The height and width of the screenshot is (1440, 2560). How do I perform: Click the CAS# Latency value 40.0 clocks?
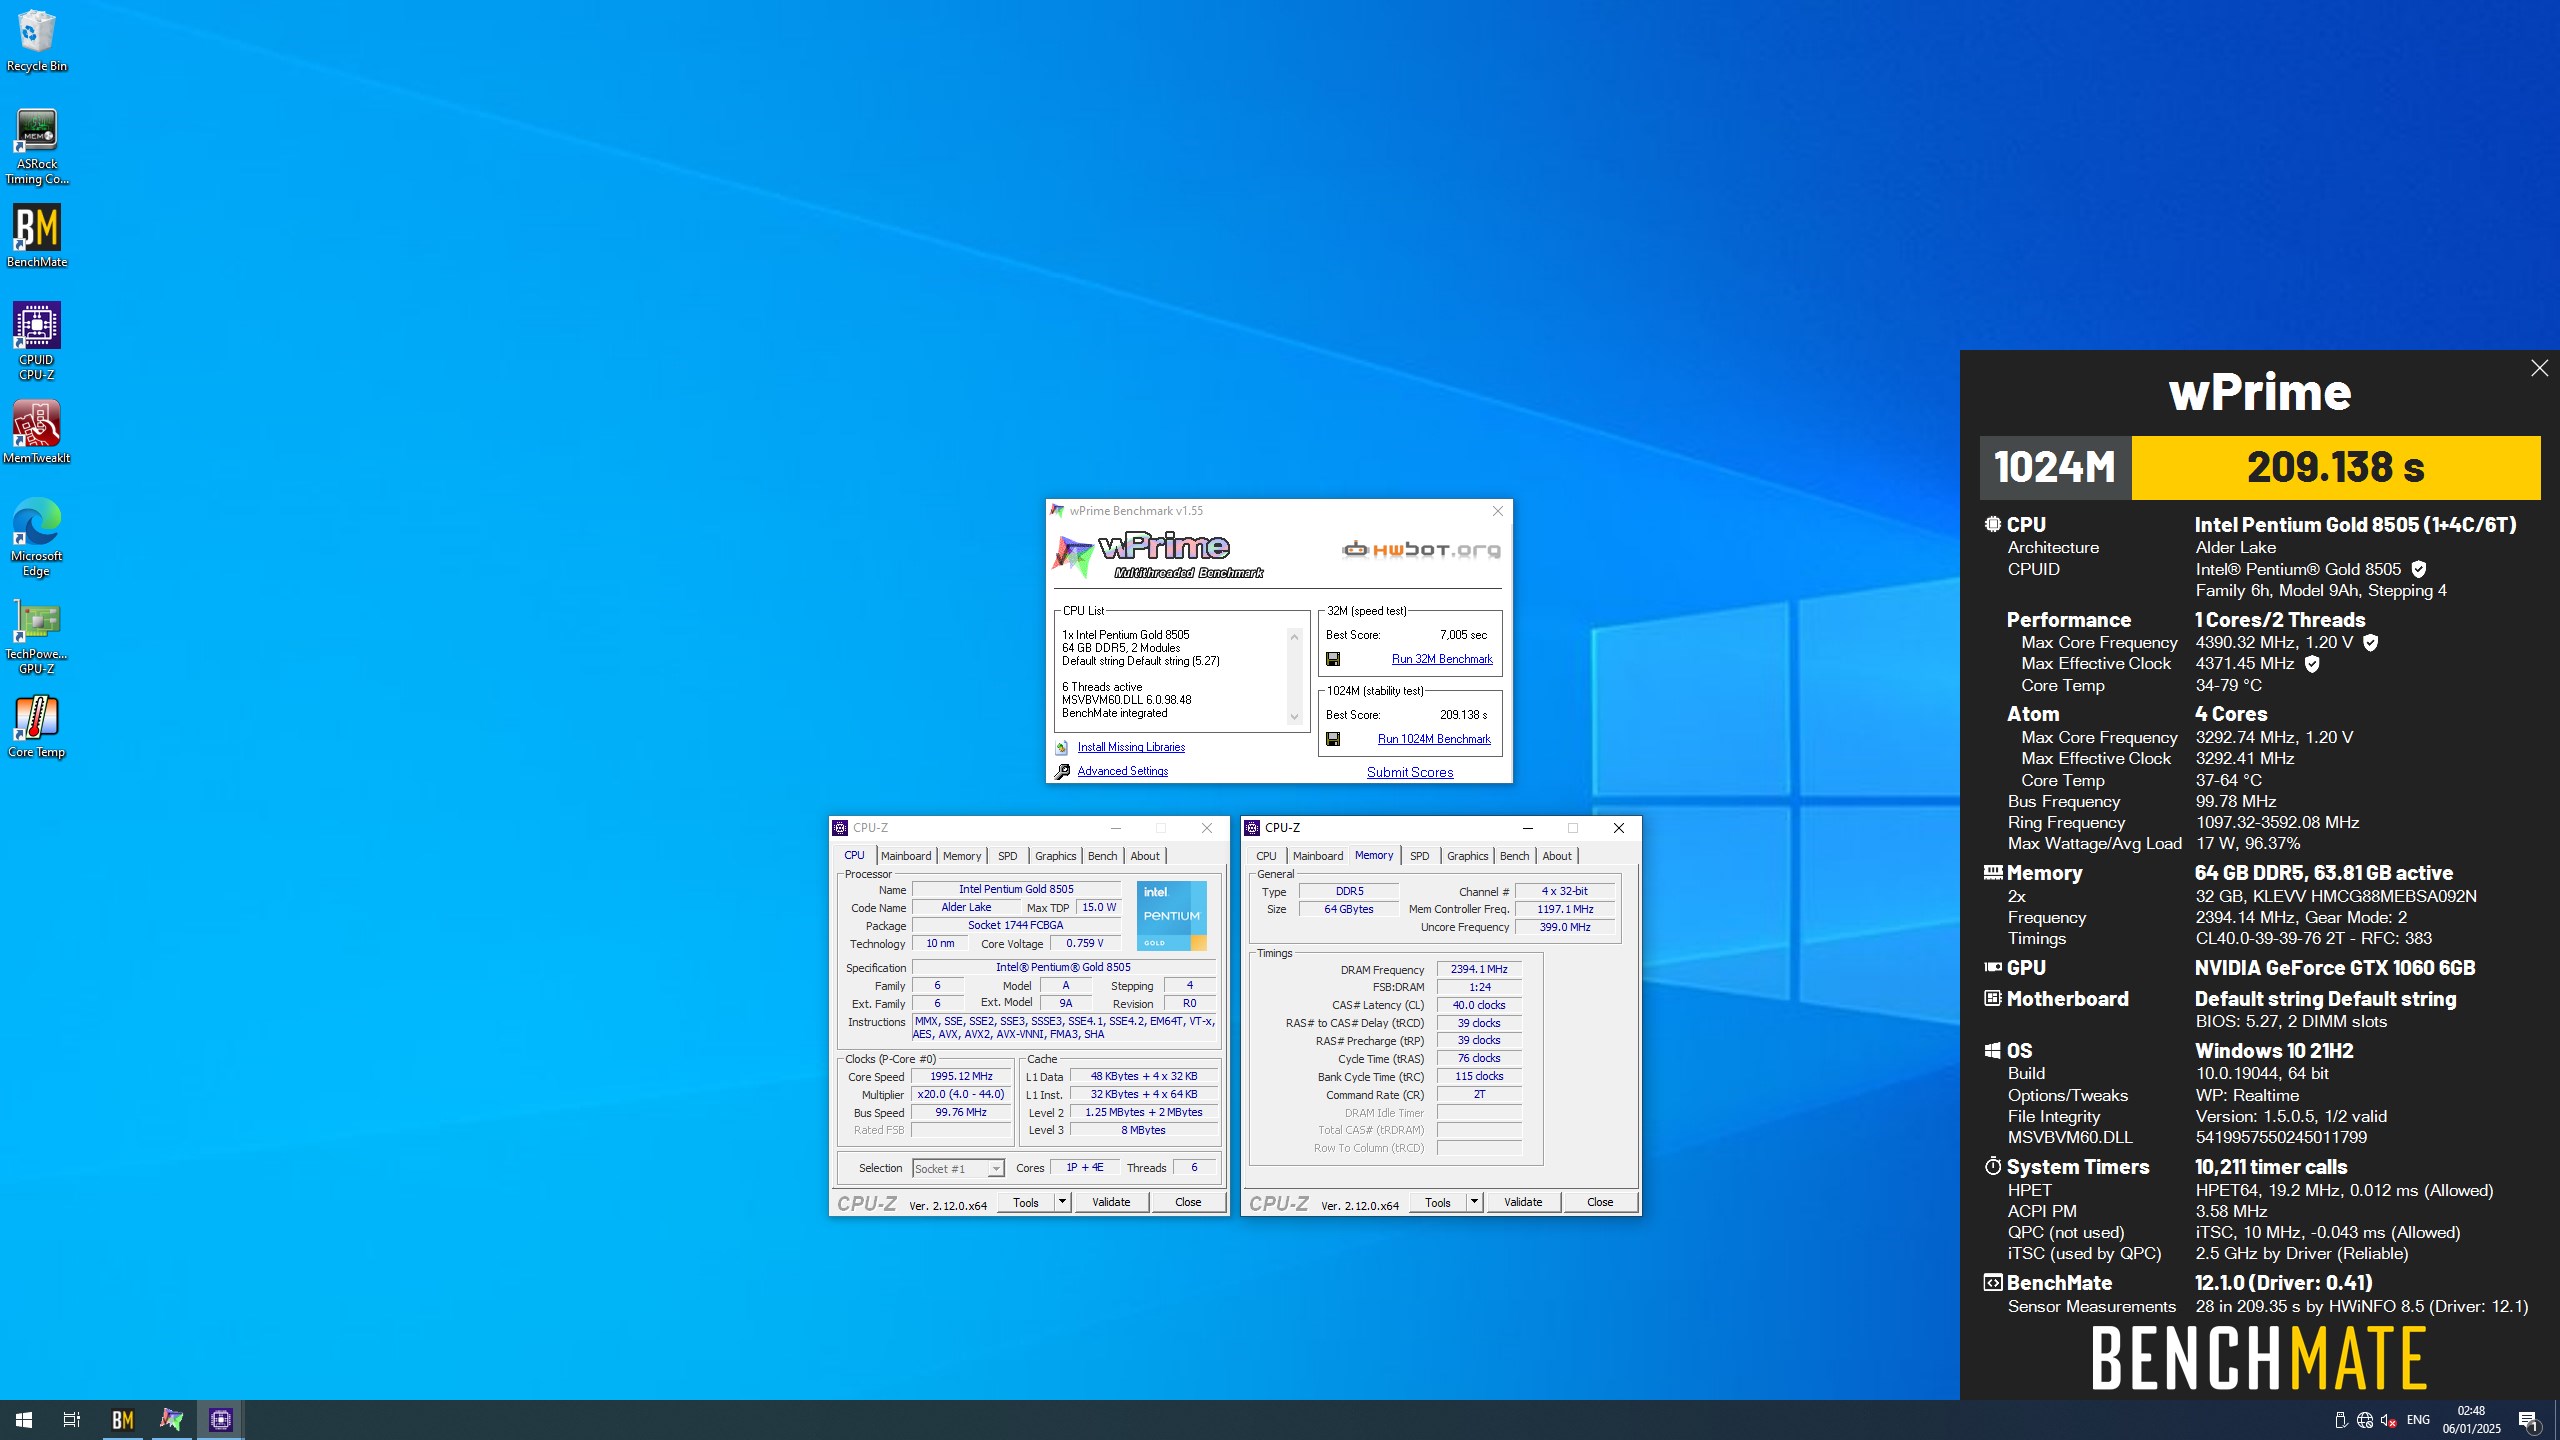[1479, 1005]
